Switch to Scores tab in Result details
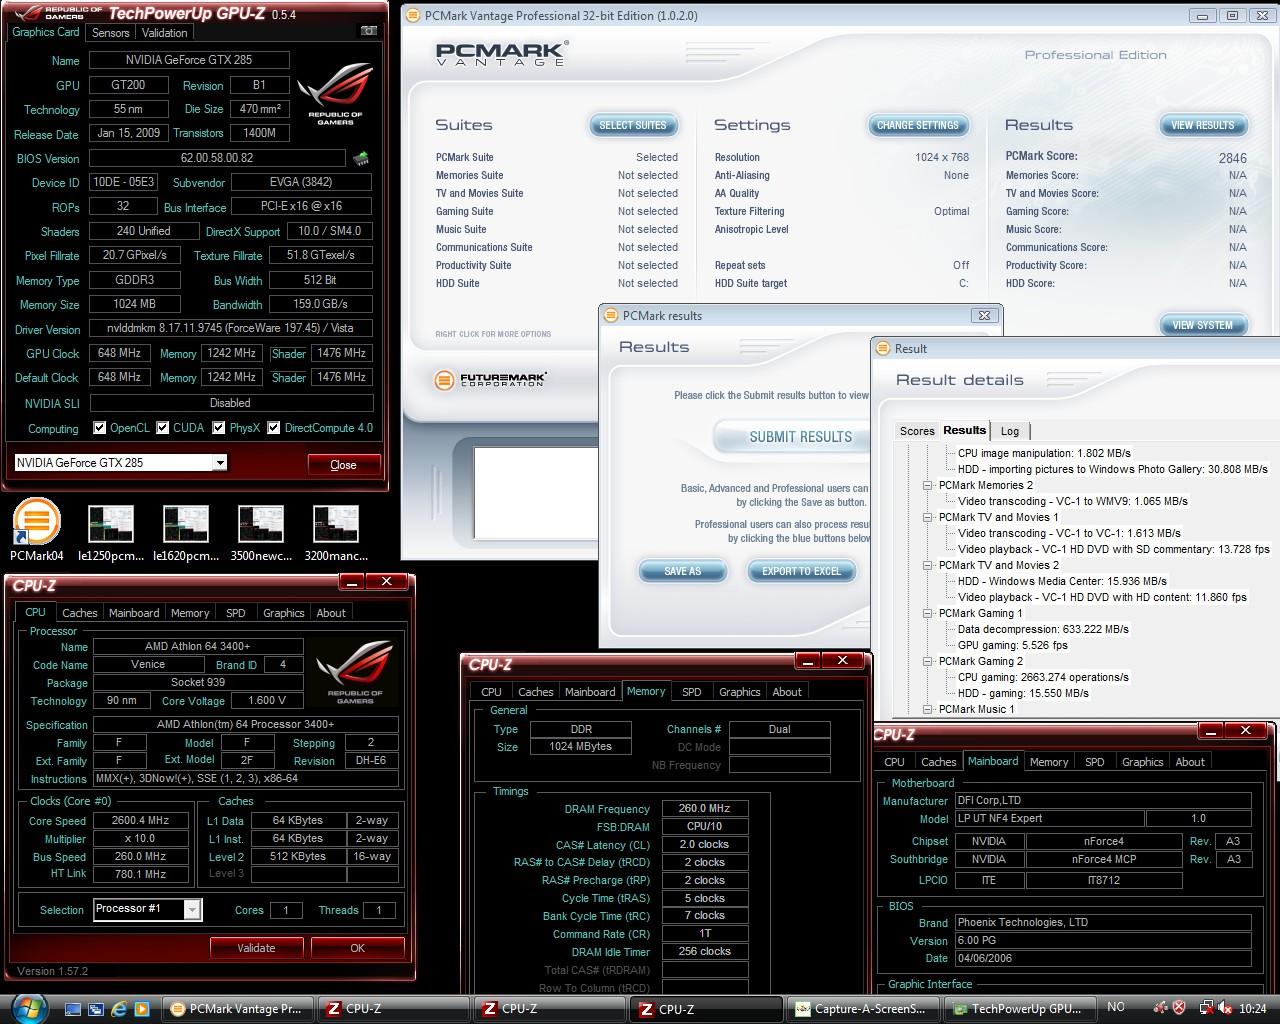Image resolution: width=1280 pixels, height=1024 pixels. 916,431
